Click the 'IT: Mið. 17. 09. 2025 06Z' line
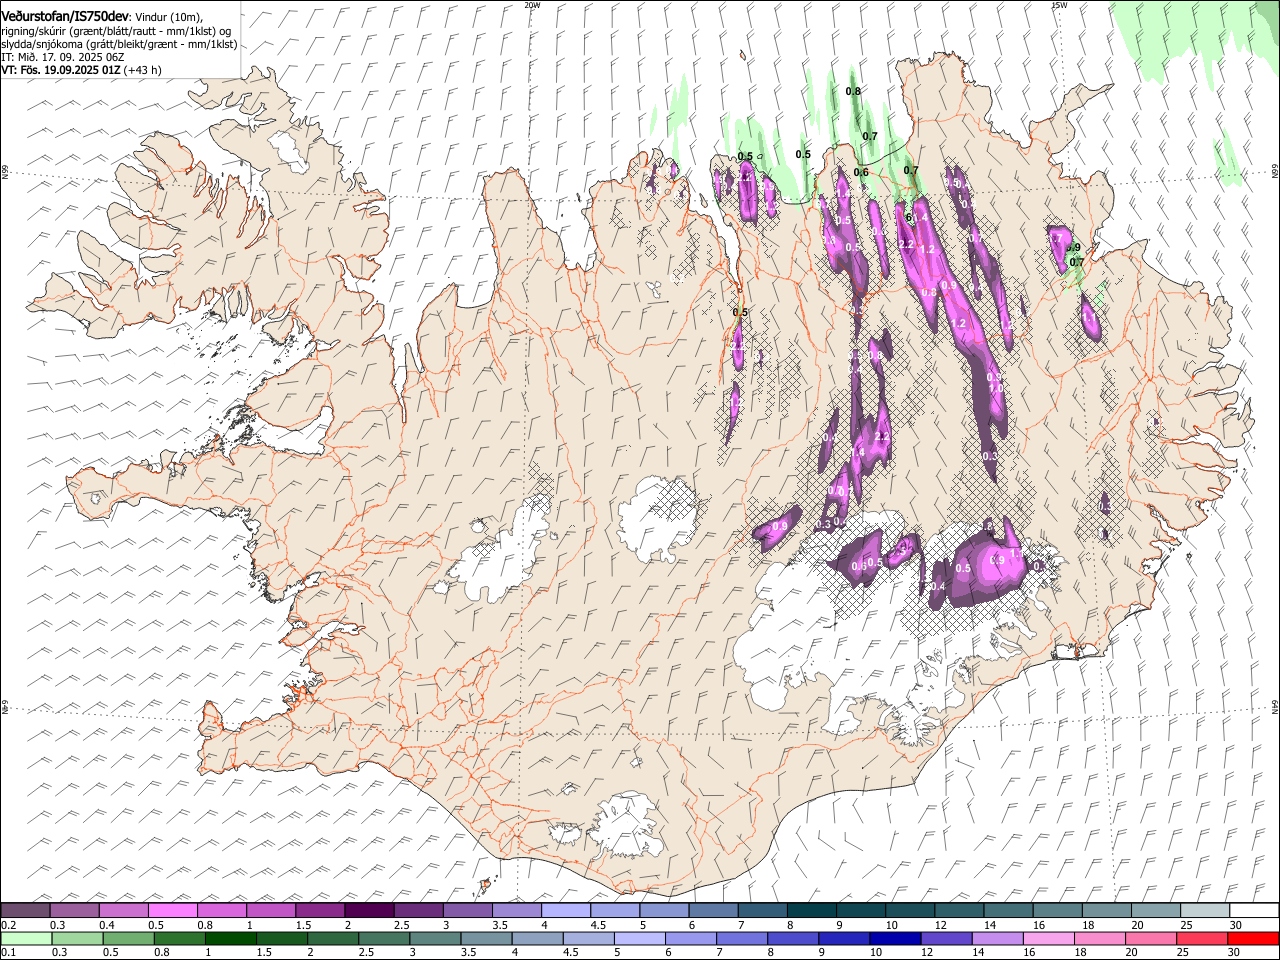 coord(63,57)
